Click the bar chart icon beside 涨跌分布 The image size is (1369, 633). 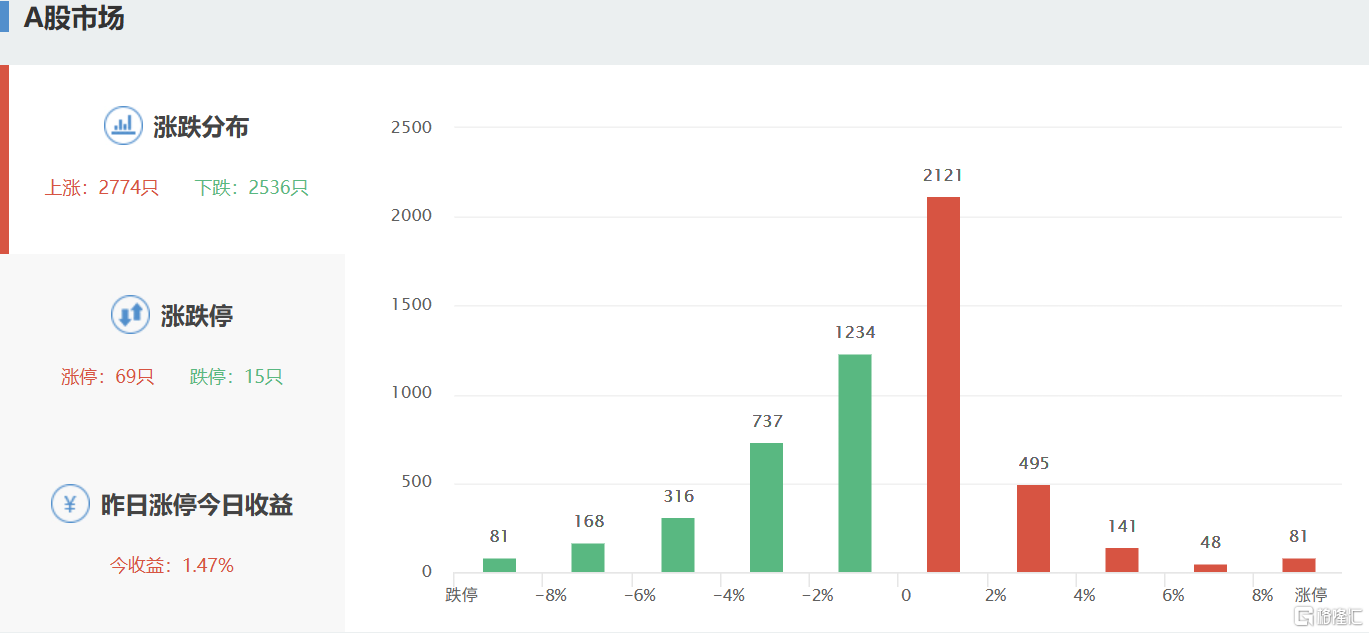pyautogui.click(x=123, y=126)
